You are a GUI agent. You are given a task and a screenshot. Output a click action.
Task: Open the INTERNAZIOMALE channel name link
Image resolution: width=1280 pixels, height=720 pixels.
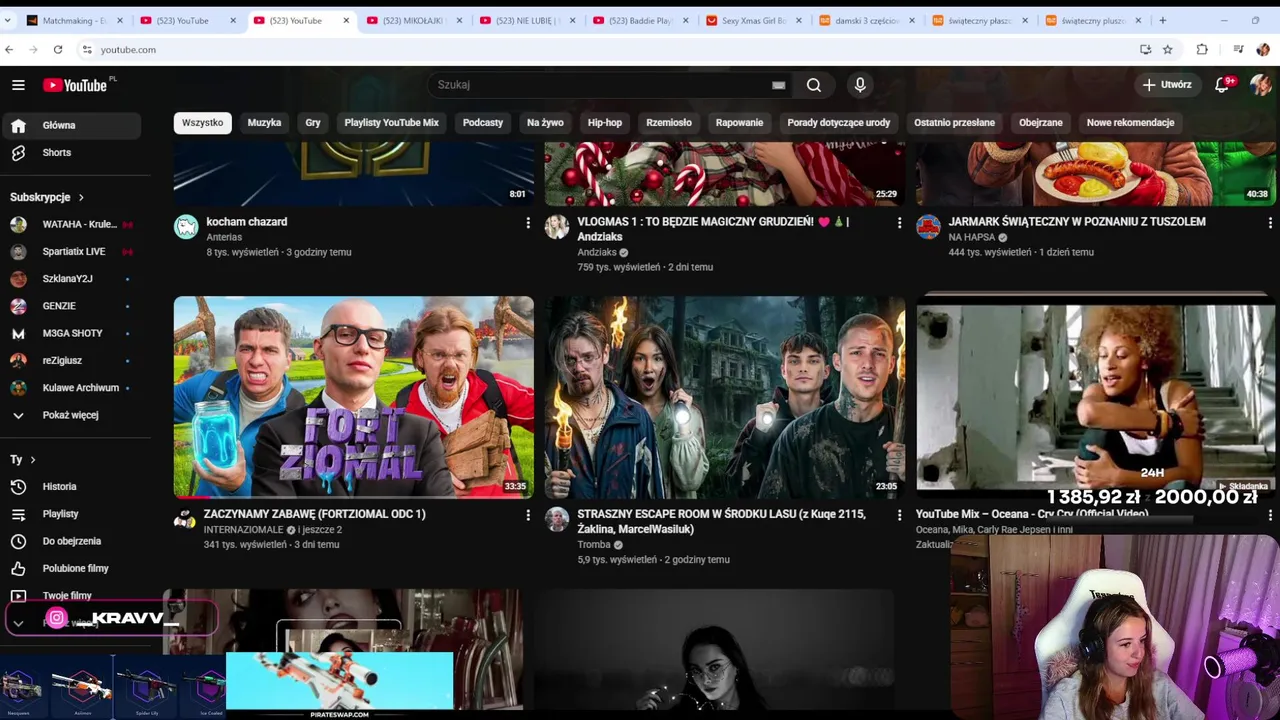click(244, 530)
